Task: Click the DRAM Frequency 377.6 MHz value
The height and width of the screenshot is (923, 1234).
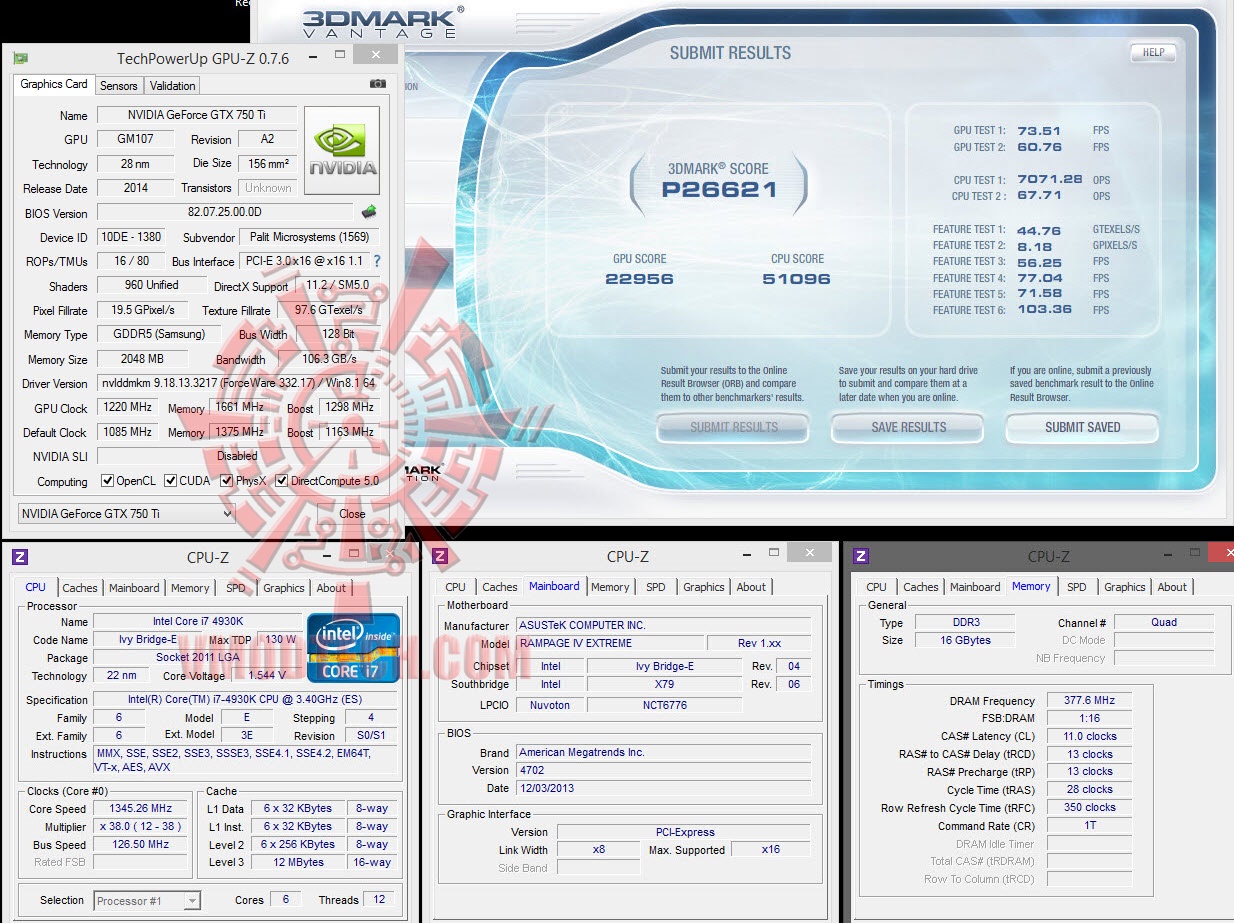Action: 1090,700
